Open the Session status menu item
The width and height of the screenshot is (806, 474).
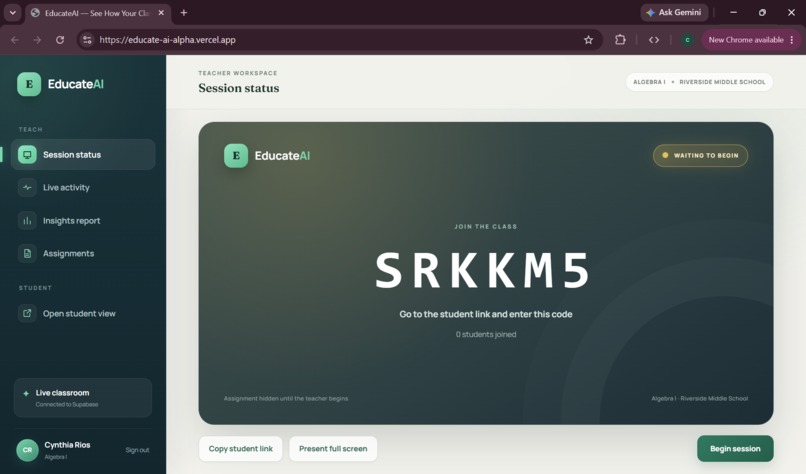pyautogui.click(x=83, y=155)
